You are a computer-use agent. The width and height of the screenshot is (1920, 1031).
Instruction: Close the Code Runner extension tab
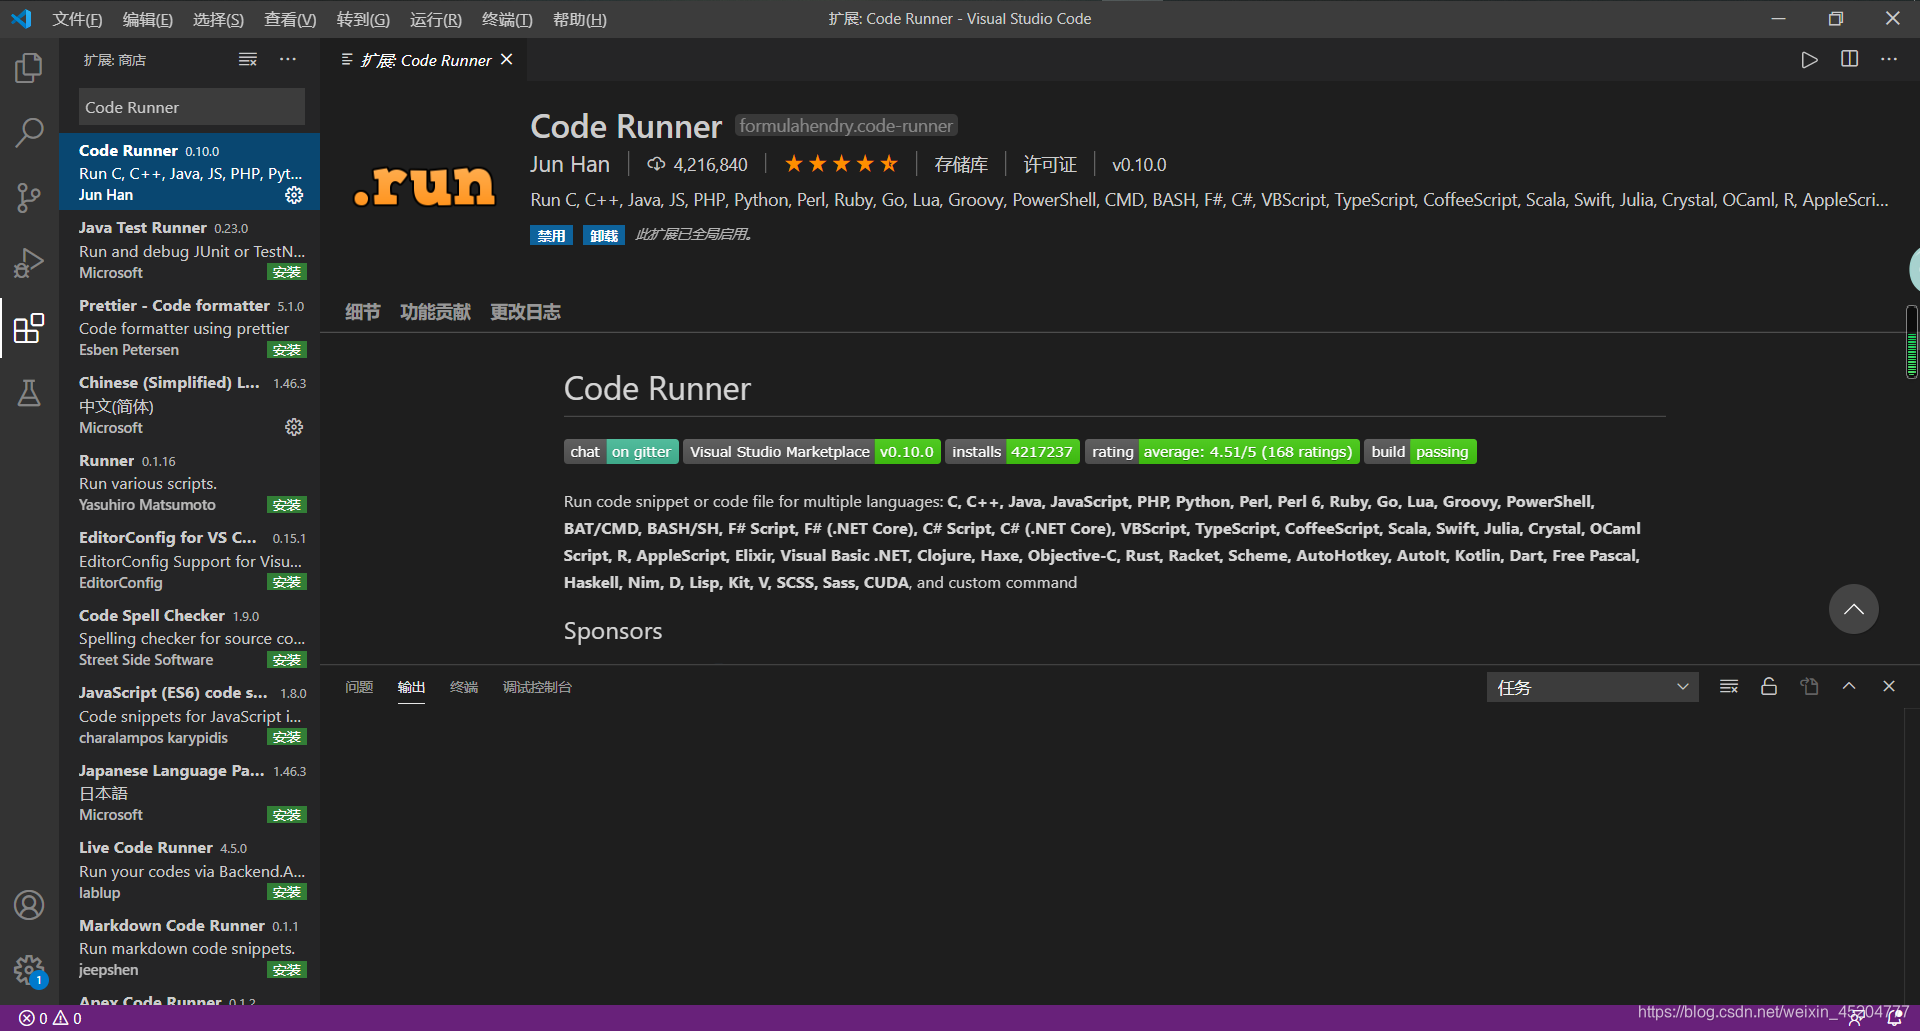tap(507, 60)
